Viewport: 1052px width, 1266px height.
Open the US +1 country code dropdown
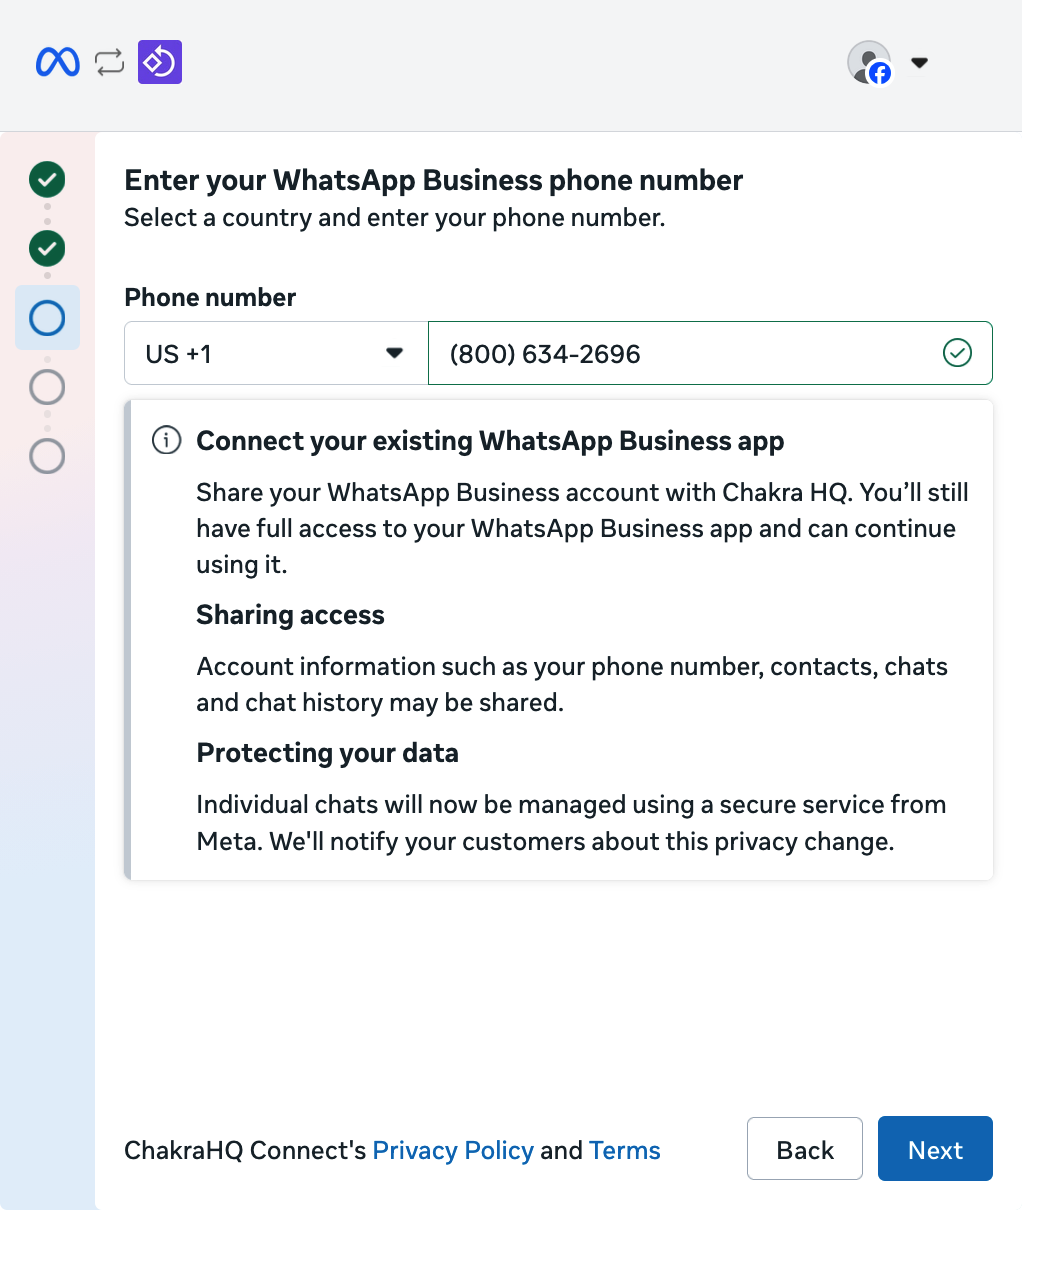coord(260,354)
